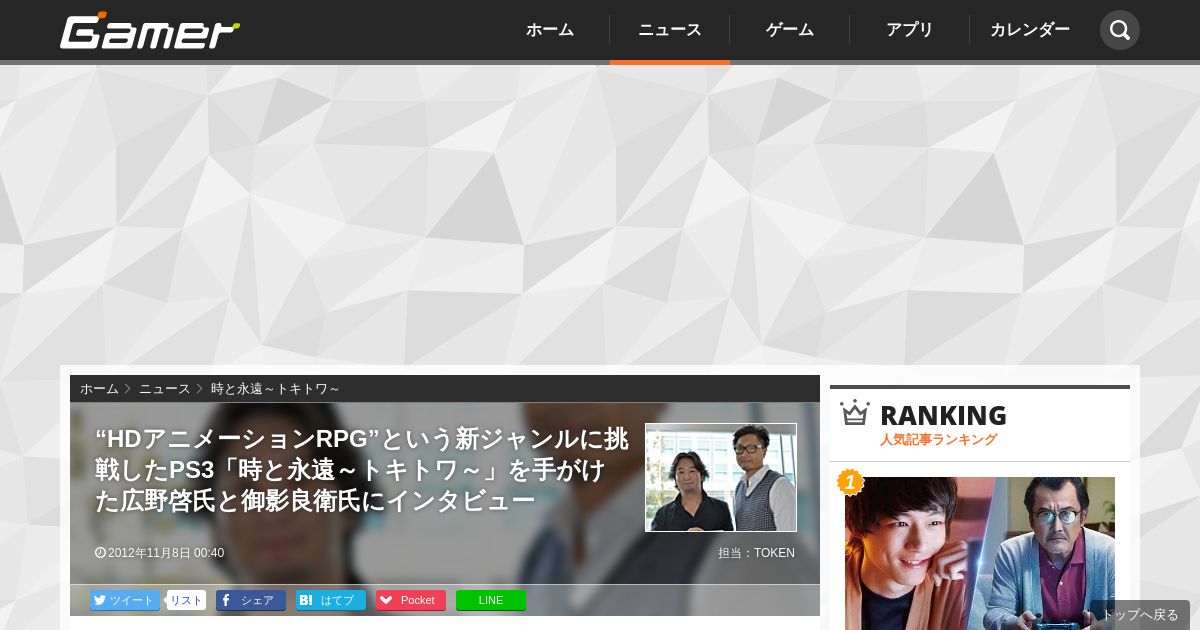This screenshot has height=630, width=1200.
Task: Click the date 2012年11月8日 00:40
Action: click(x=160, y=553)
